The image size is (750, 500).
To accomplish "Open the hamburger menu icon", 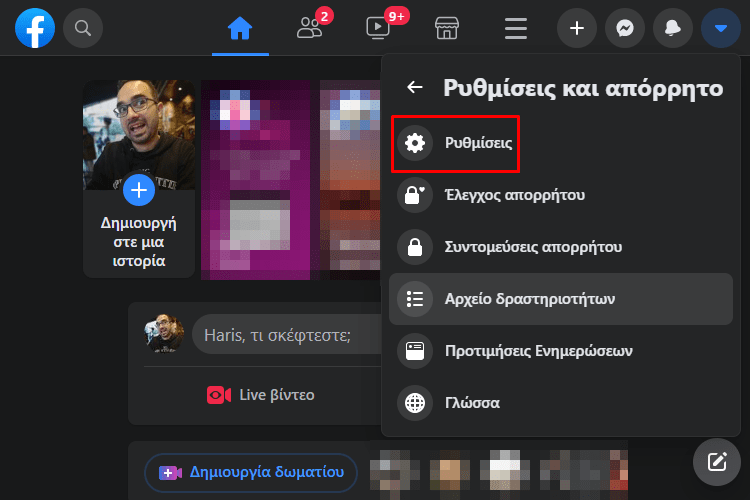I will (x=516, y=28).
